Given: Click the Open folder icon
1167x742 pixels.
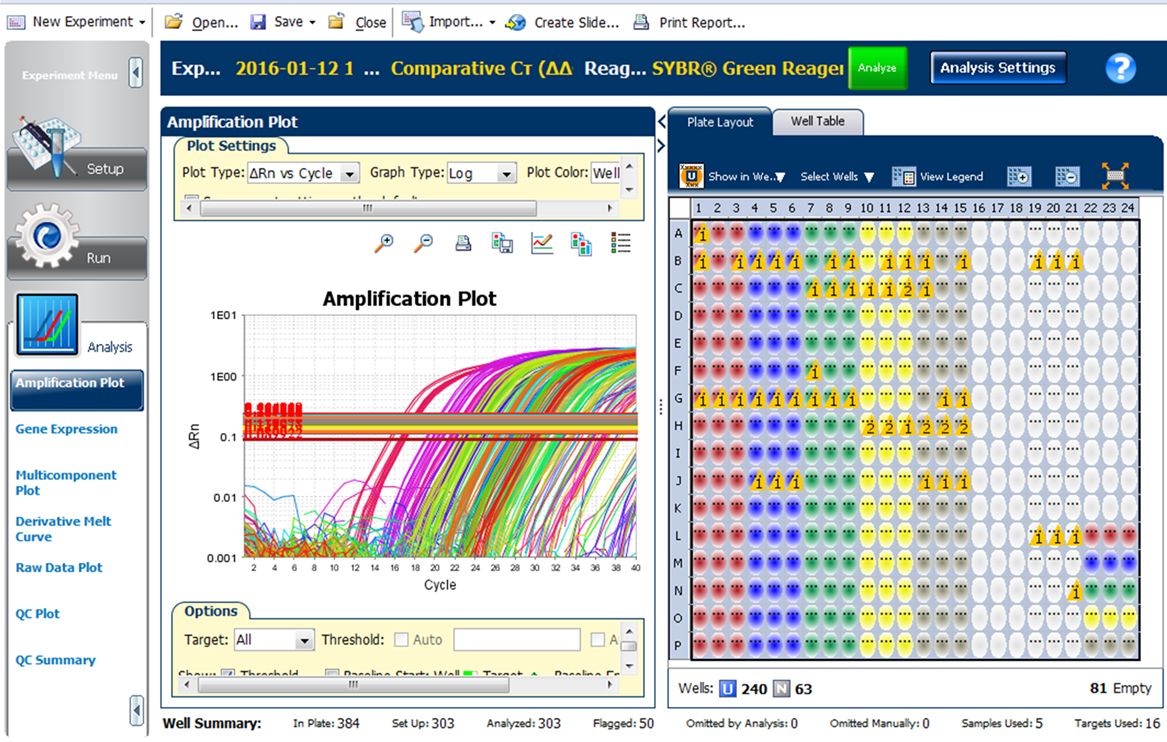Looking at the screenshot, I should pos(173,22).
